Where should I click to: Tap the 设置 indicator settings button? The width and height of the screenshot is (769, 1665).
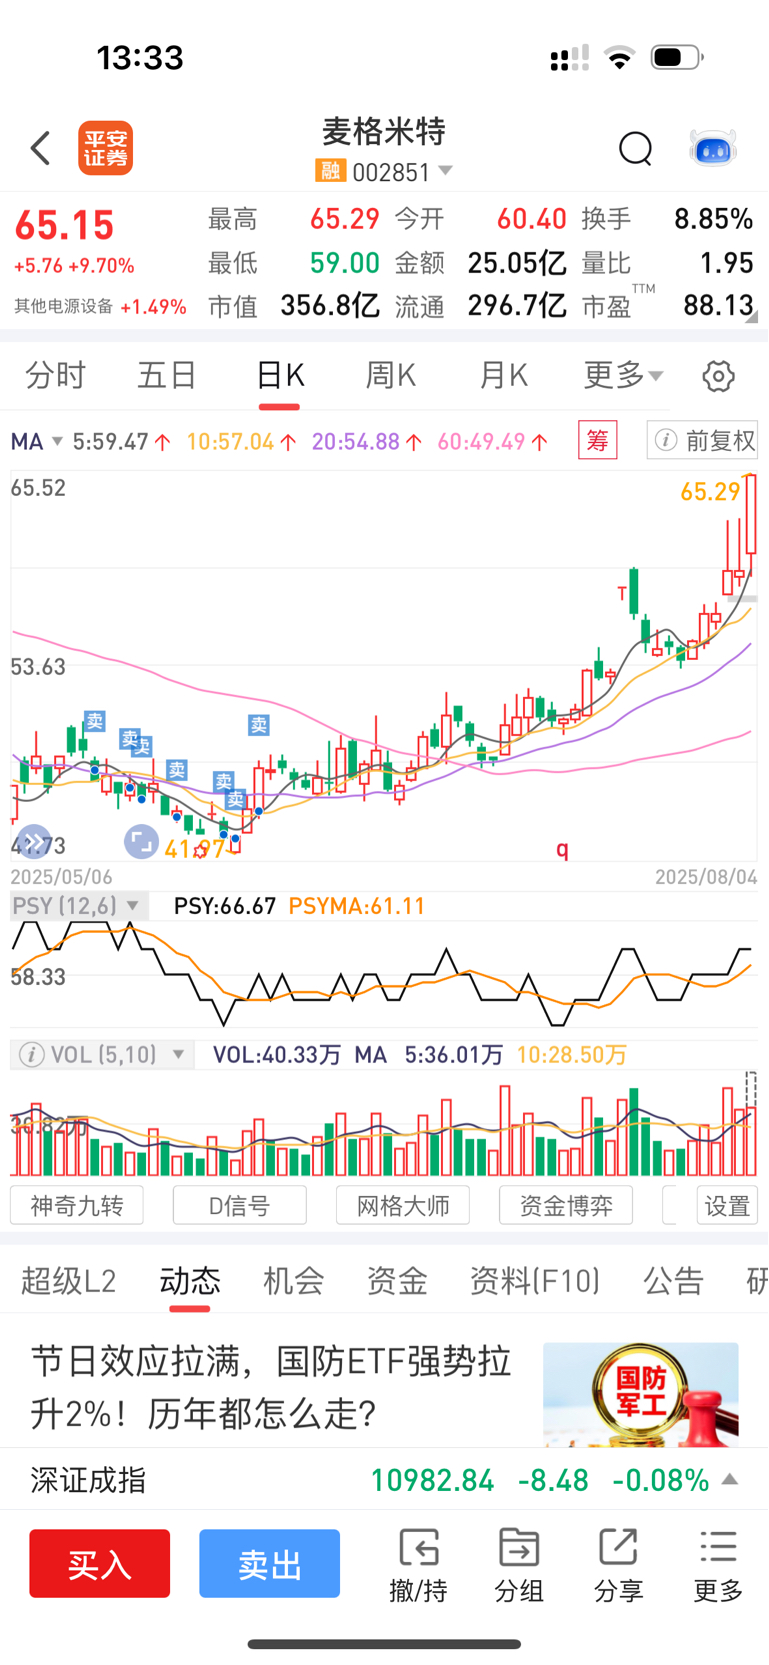[727, 1205]
